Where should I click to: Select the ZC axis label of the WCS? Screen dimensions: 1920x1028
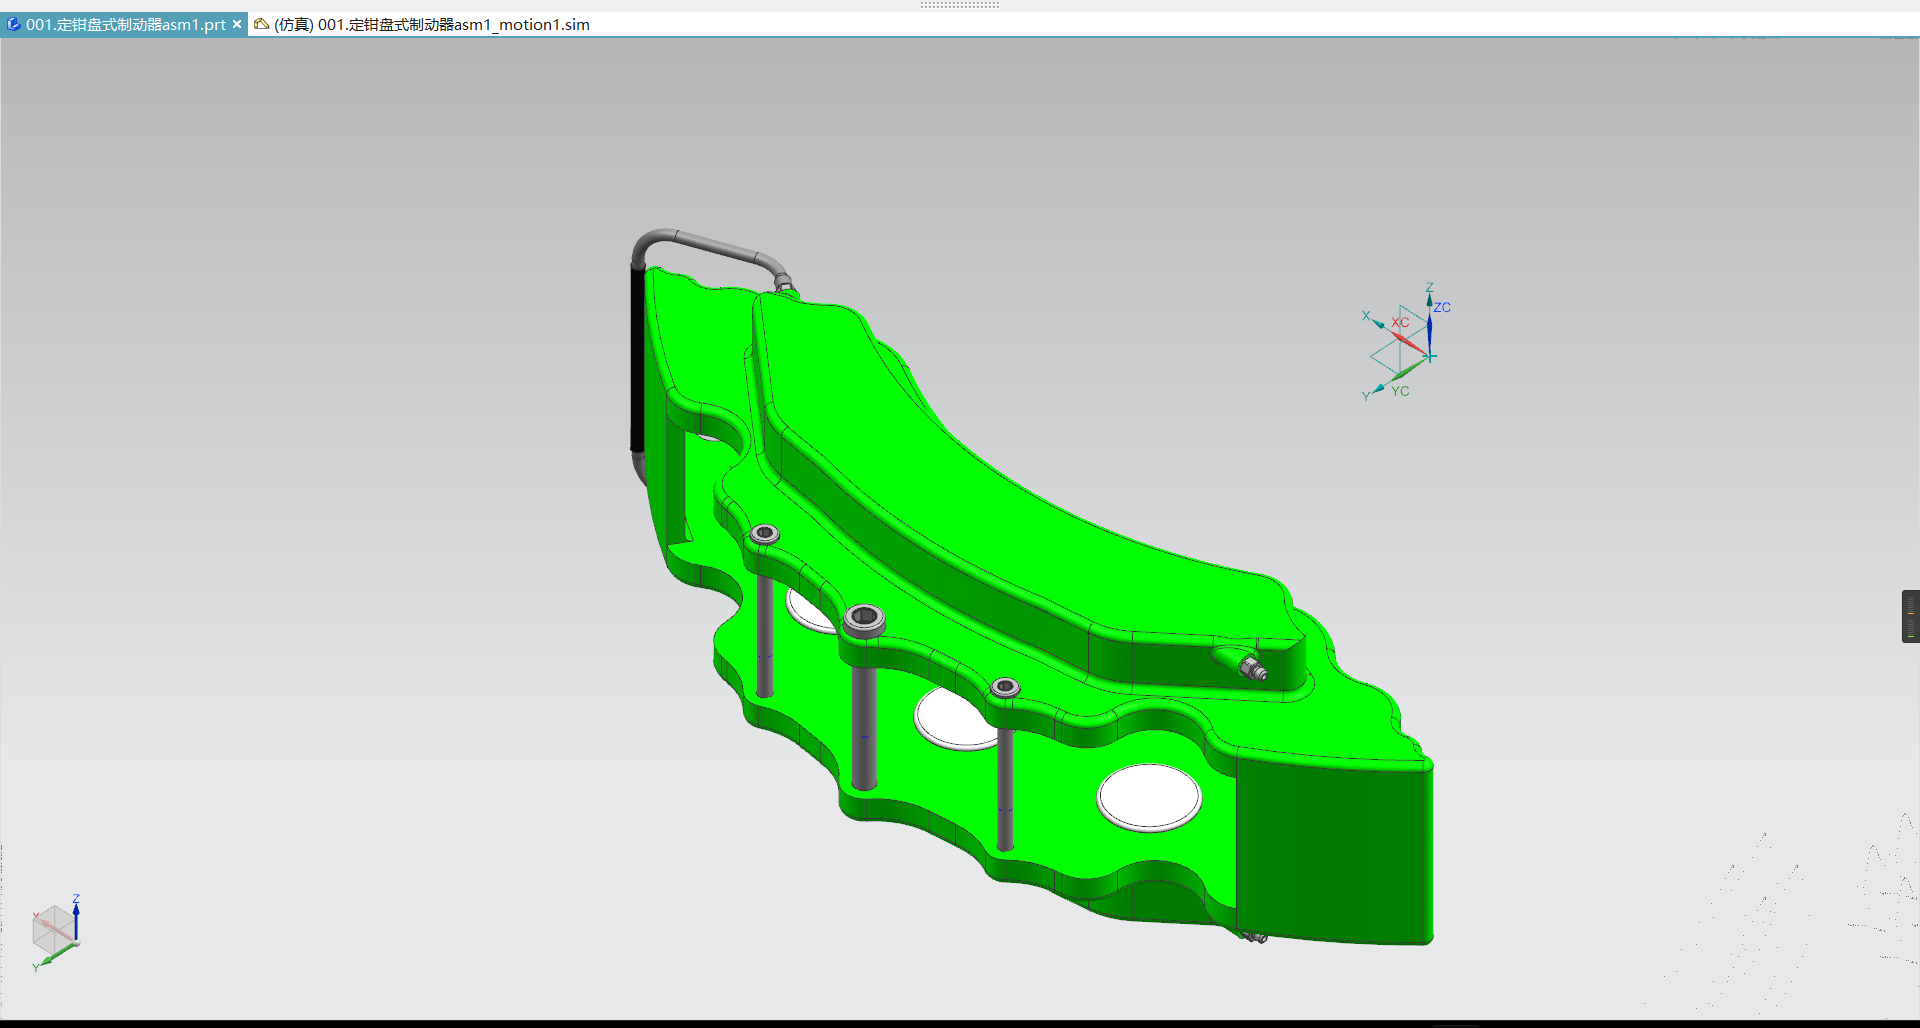tap(1442, 307)
